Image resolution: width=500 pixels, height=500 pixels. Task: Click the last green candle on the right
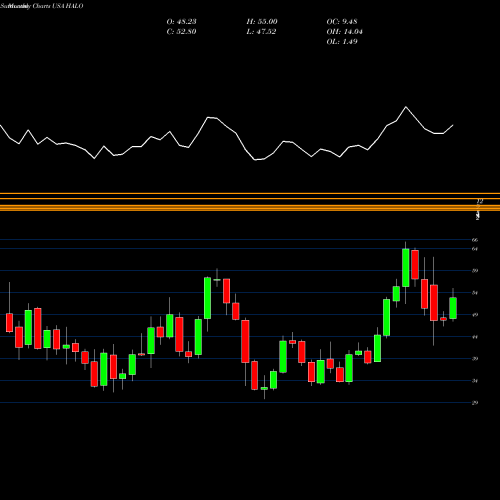click(x=453, y=308)
